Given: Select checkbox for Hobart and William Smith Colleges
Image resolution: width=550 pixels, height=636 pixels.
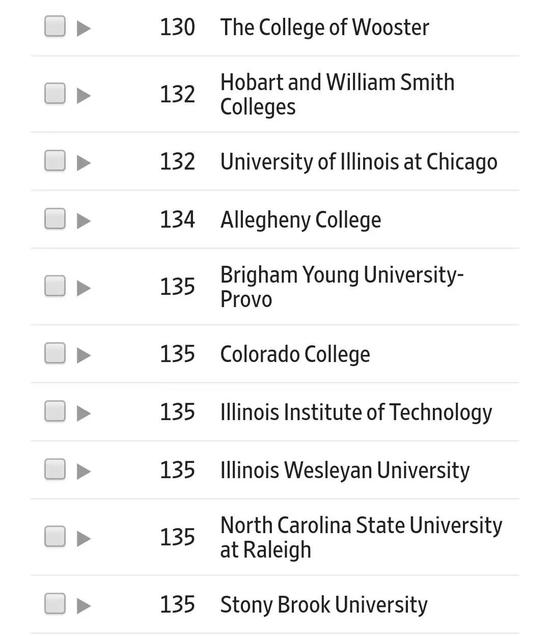Looking at the screenshot, I should (x=55, y=94).
